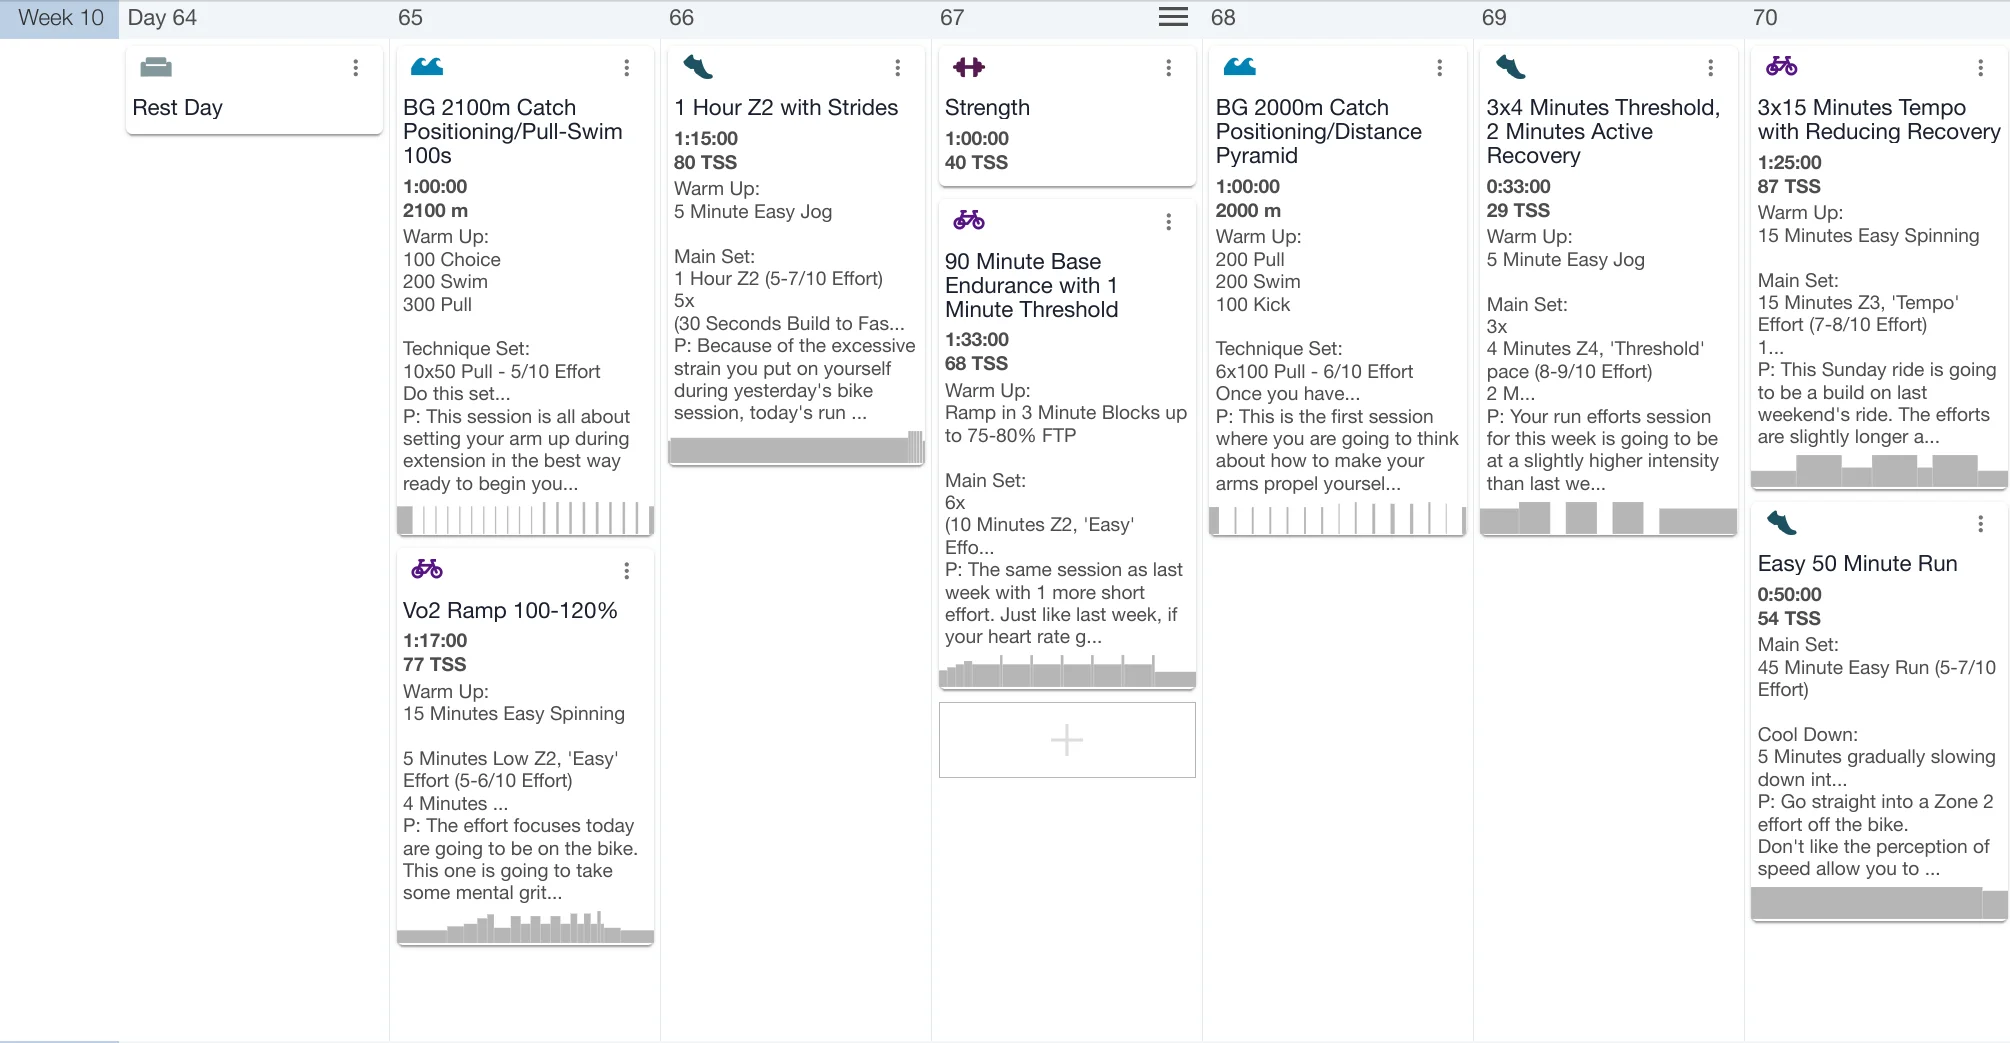Open the 1 Hour Z2 with Strides title
This screenshot has height=1043, width=2010.
tap(786, 108)
